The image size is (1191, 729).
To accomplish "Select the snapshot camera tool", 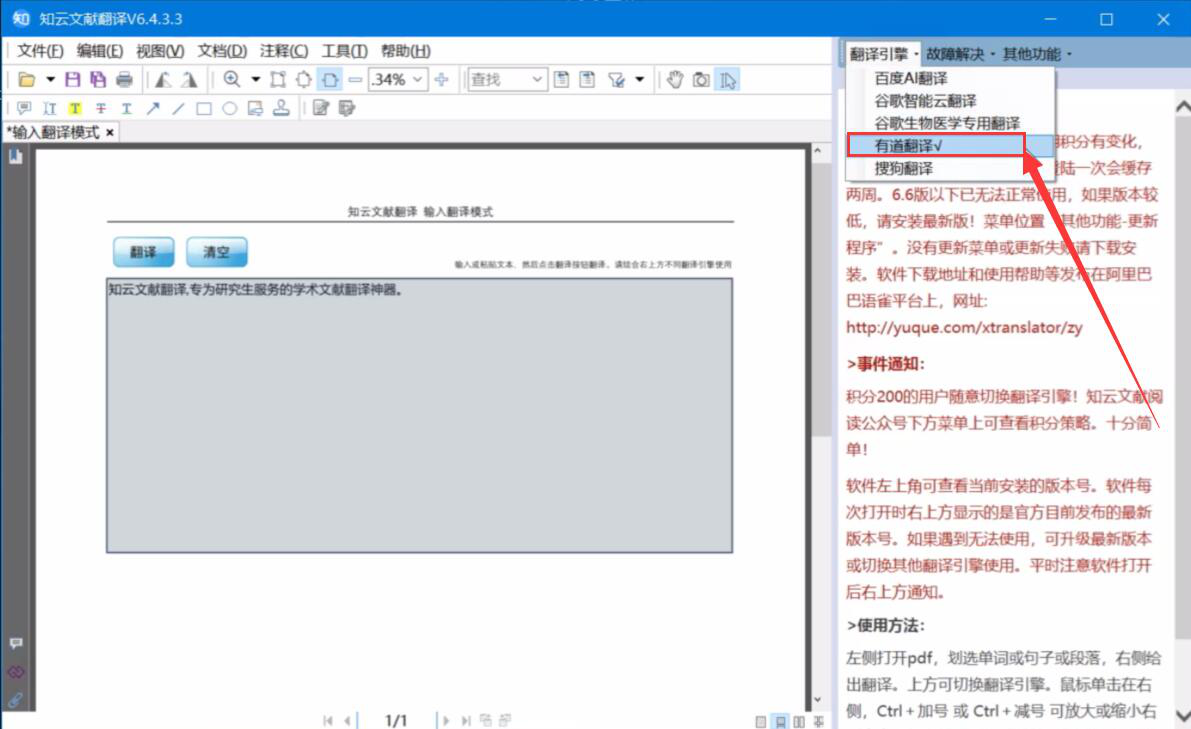I will [701, 80].
